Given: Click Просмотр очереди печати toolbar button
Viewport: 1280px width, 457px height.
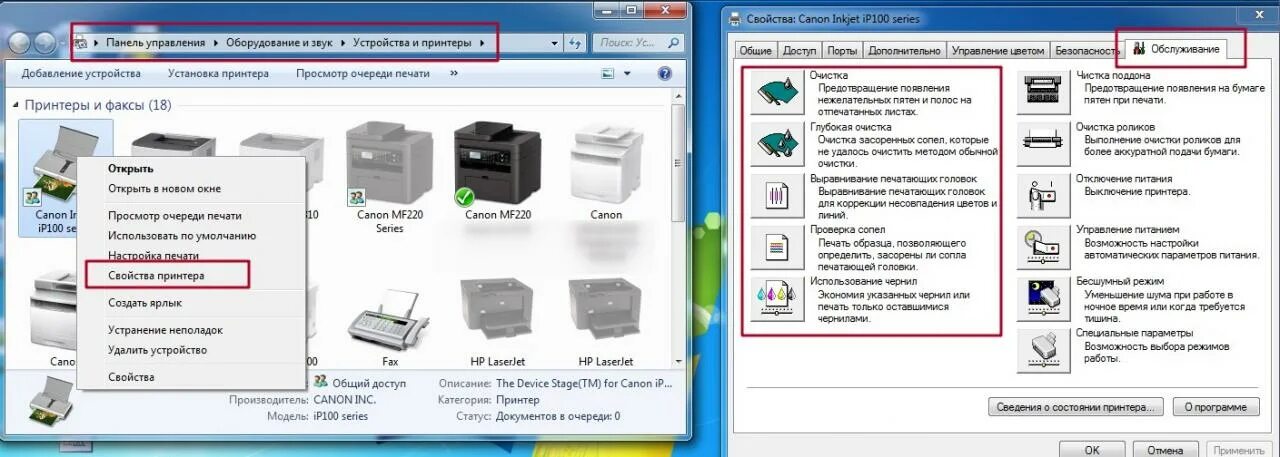Looking at the screenshot, I should click(363, 74).
